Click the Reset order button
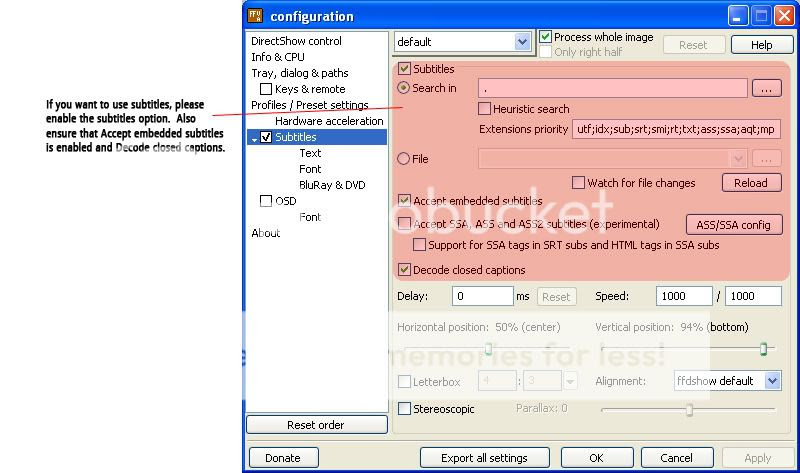The image size is (800, 473). [316, 425]
